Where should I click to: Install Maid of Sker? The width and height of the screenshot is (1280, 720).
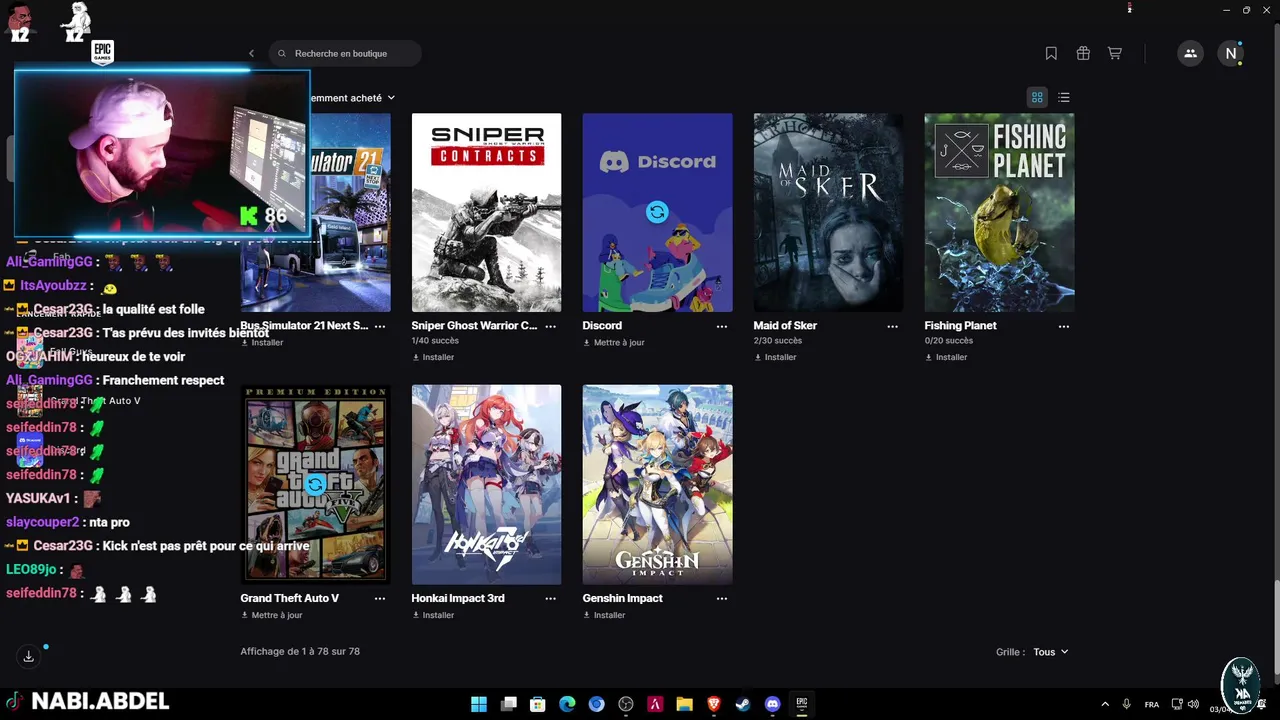(775, 357)
